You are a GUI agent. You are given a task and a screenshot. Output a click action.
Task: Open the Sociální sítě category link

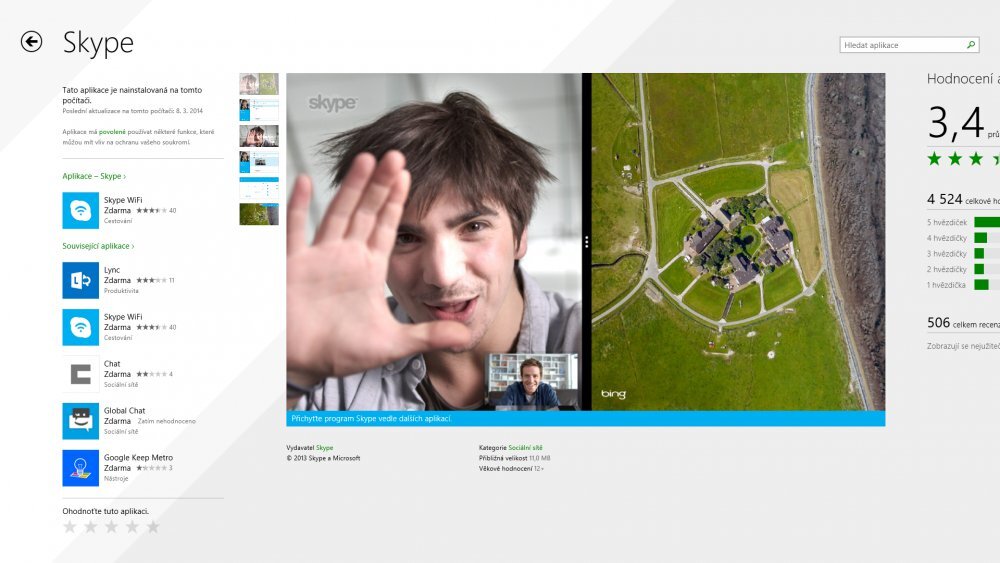tap(526, 448)
